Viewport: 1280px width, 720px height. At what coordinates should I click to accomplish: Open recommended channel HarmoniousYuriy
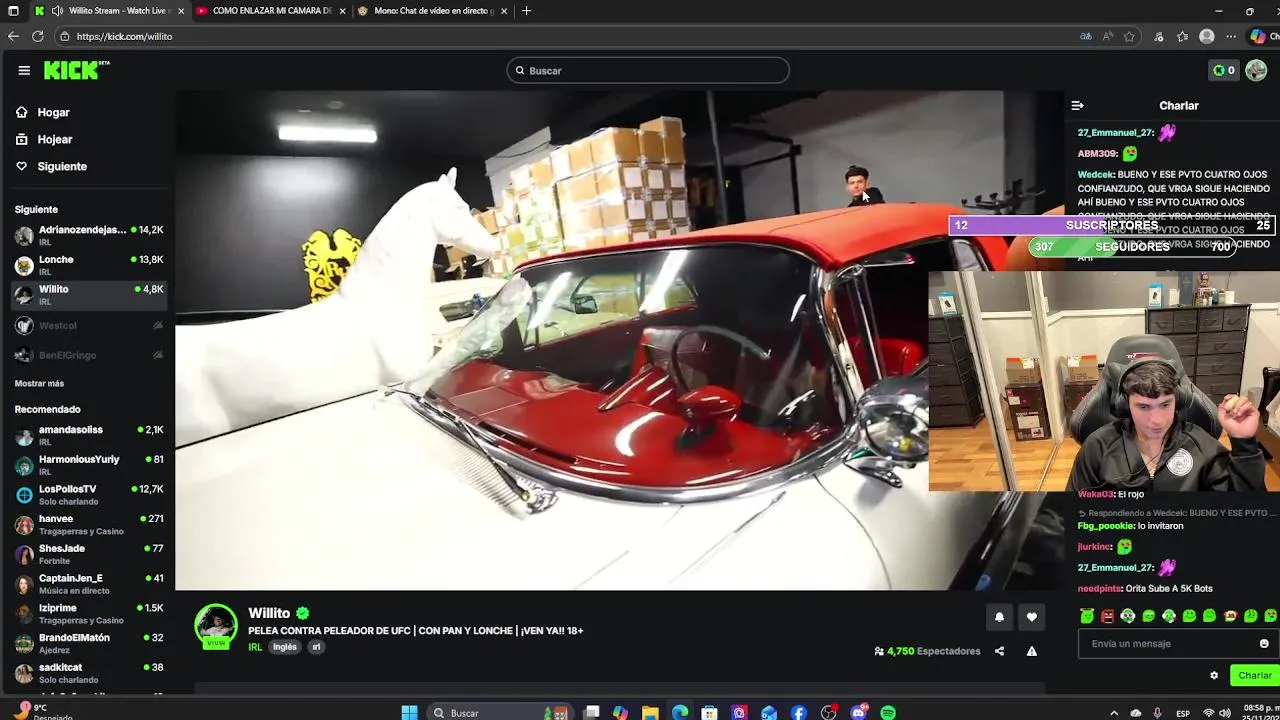[x=89, y=465]
